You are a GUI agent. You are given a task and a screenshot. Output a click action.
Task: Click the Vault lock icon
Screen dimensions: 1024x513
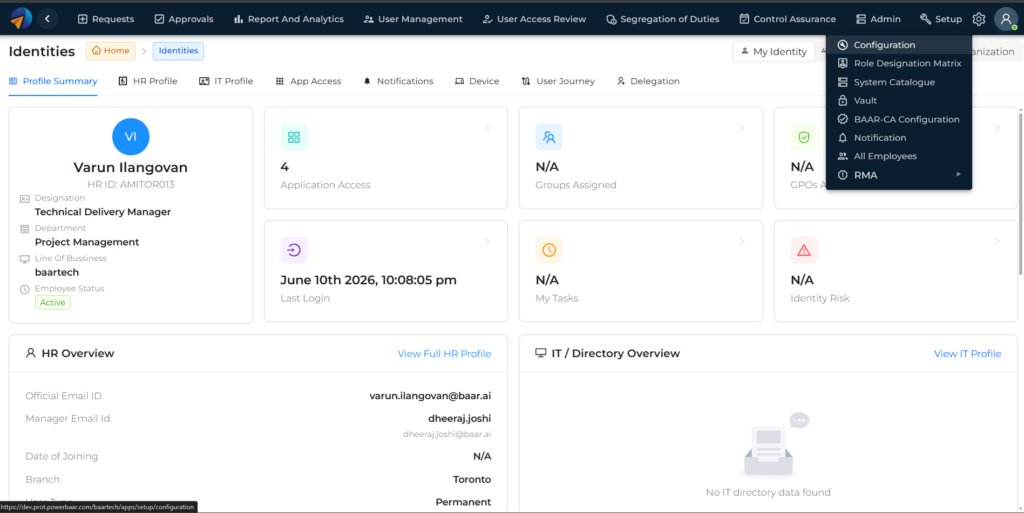pos(842,101)
